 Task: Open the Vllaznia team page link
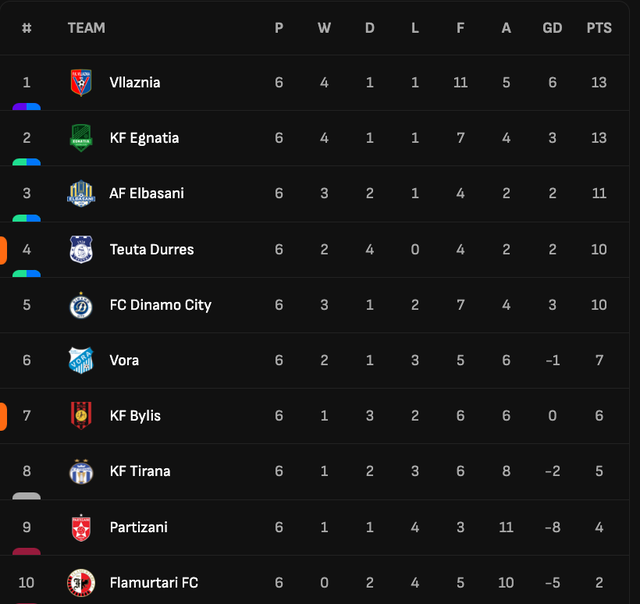click(x=134, y=82)
